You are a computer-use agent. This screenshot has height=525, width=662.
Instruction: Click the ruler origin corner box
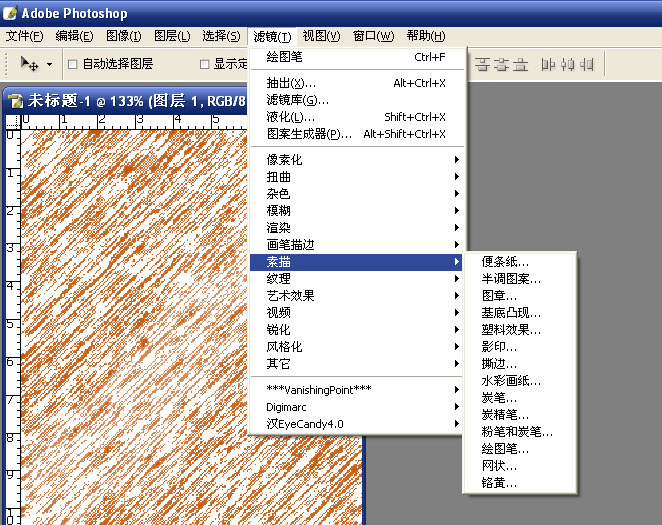pyautogui.click(x=13, y=122)
